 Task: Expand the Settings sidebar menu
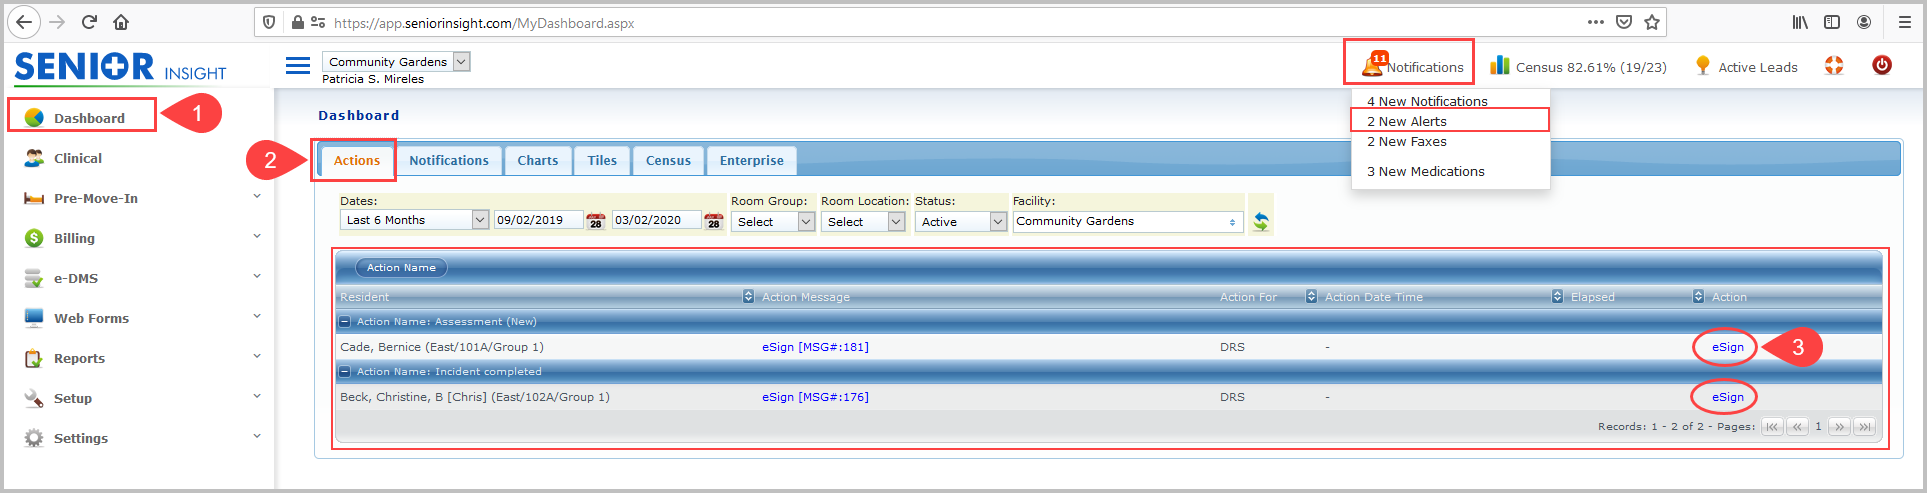click(x=257, y=437)
